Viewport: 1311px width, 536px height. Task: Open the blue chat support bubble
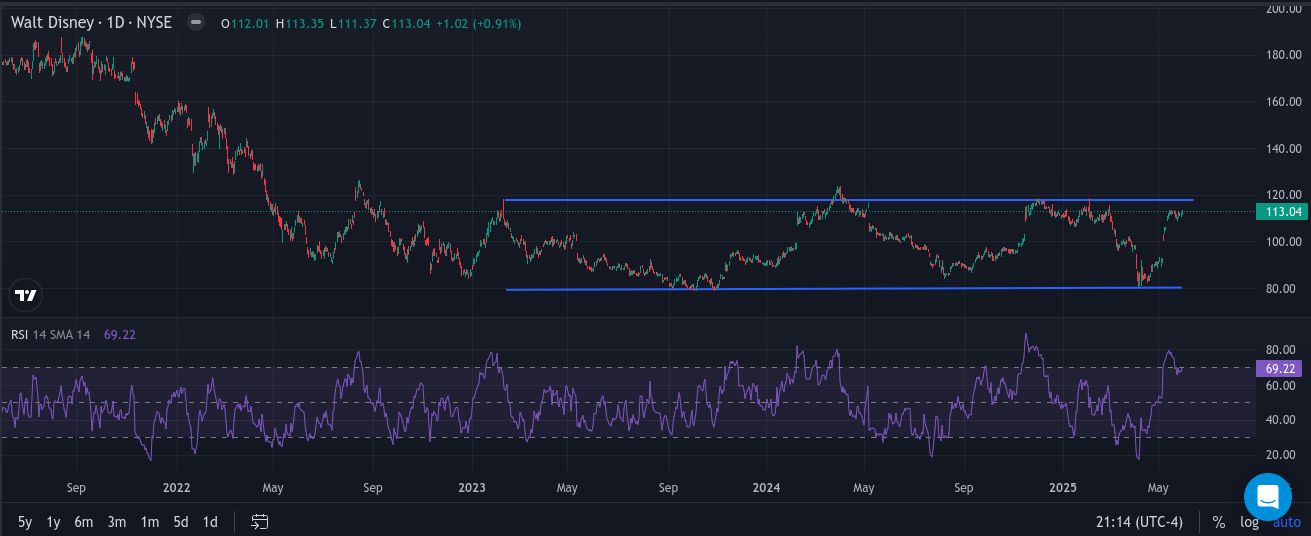1268,497
